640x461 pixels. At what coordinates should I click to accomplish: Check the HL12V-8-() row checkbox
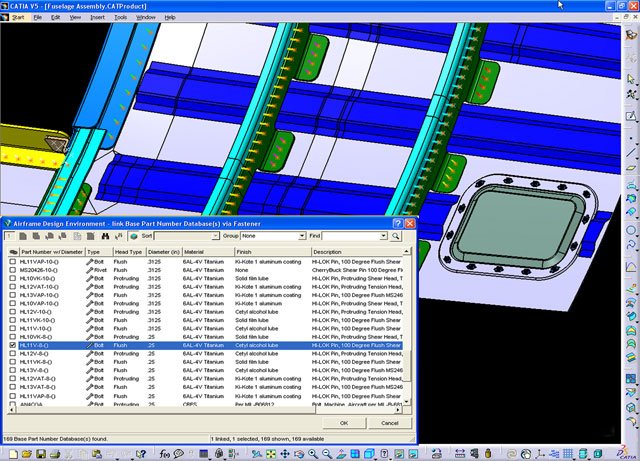13,354
